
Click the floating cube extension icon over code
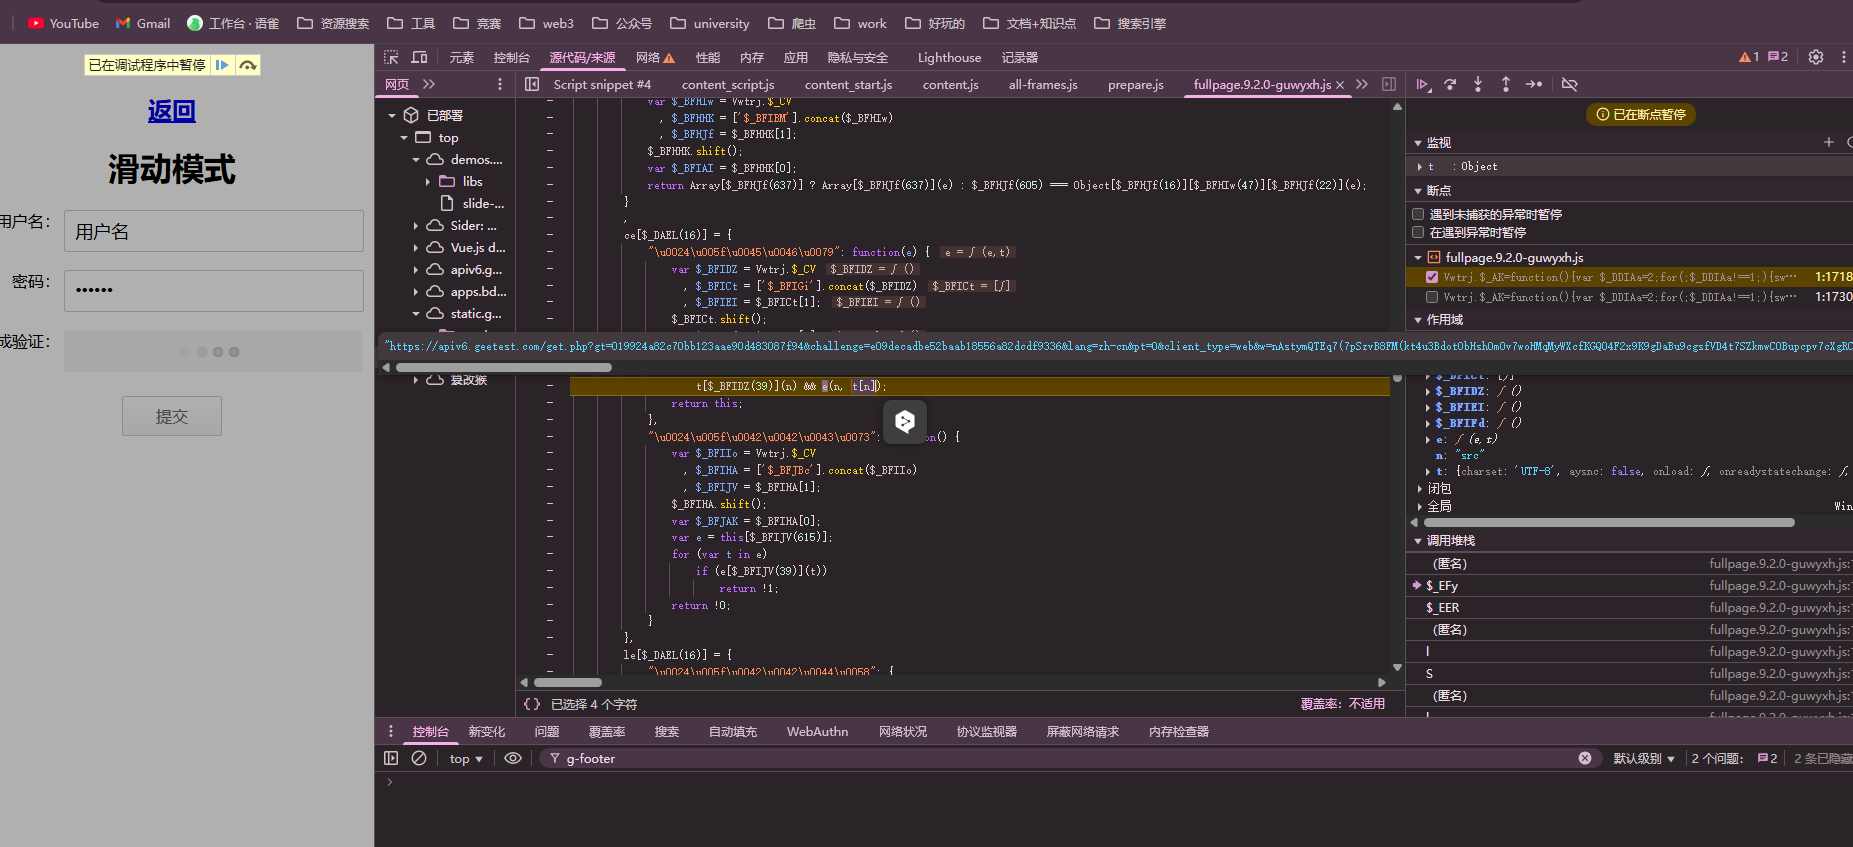[x=905, y=421]
